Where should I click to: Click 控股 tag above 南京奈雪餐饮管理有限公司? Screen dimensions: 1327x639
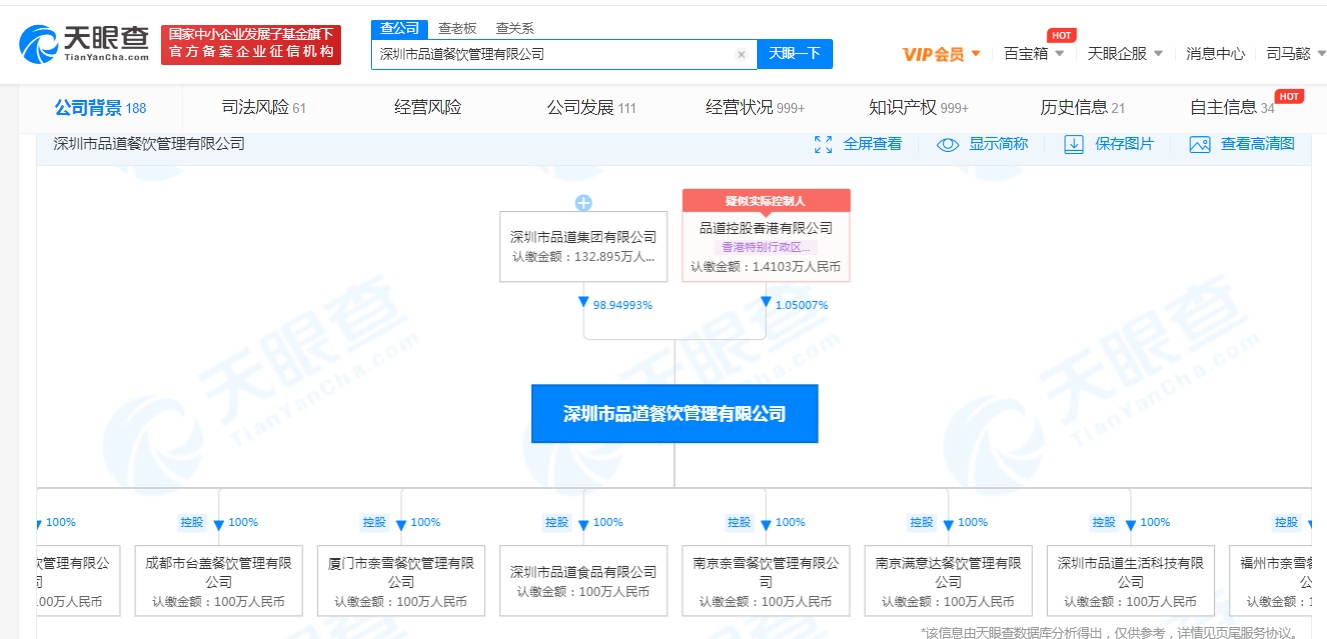[x=738, y=522]
